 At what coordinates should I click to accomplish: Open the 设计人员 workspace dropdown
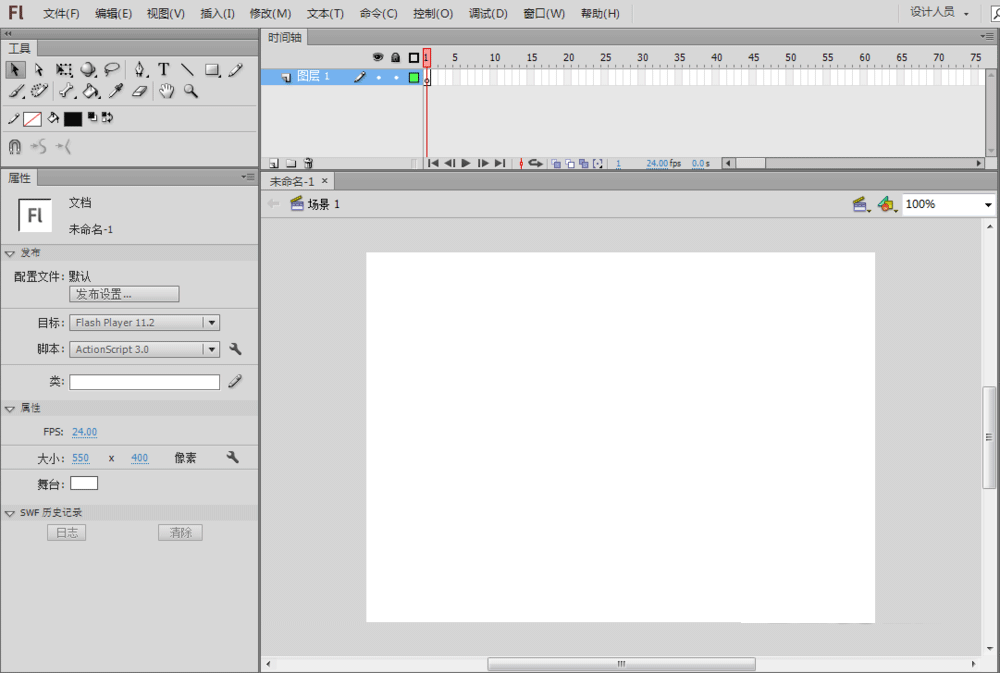(x=939, y=12)
